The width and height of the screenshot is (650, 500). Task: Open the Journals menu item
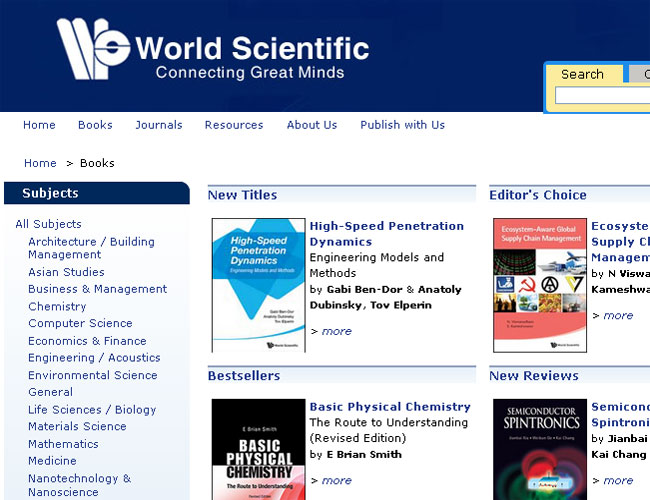[x=159, y=125]
